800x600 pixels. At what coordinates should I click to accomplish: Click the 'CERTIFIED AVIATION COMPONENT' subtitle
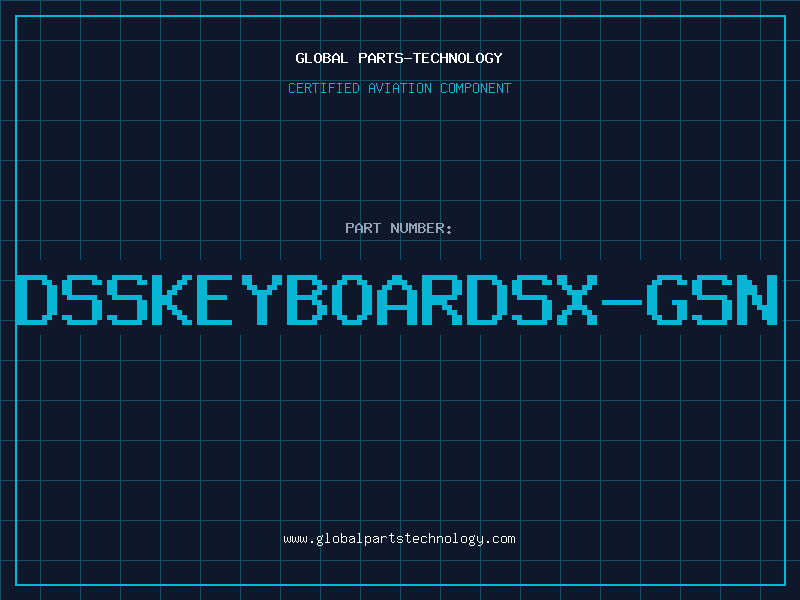[399, 88]
